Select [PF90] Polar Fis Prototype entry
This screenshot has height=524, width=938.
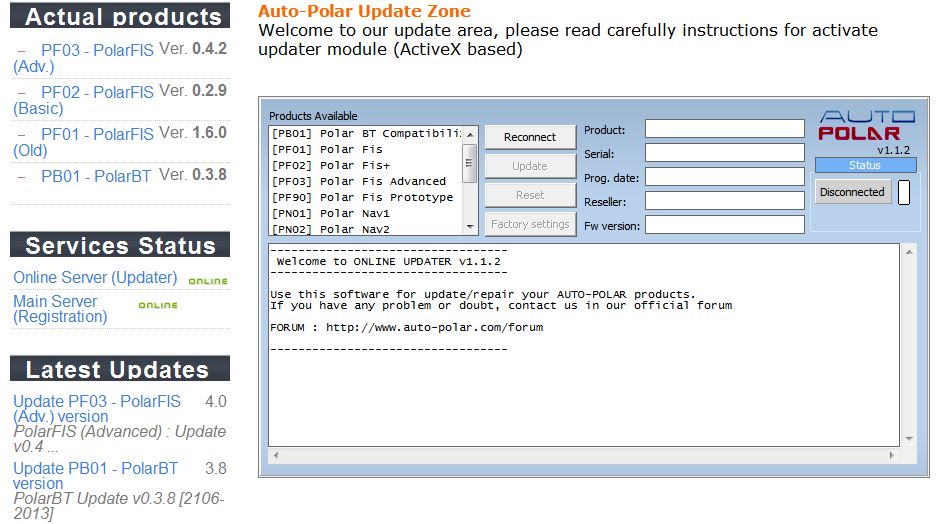pyautogui.click(x=366, y=197)
